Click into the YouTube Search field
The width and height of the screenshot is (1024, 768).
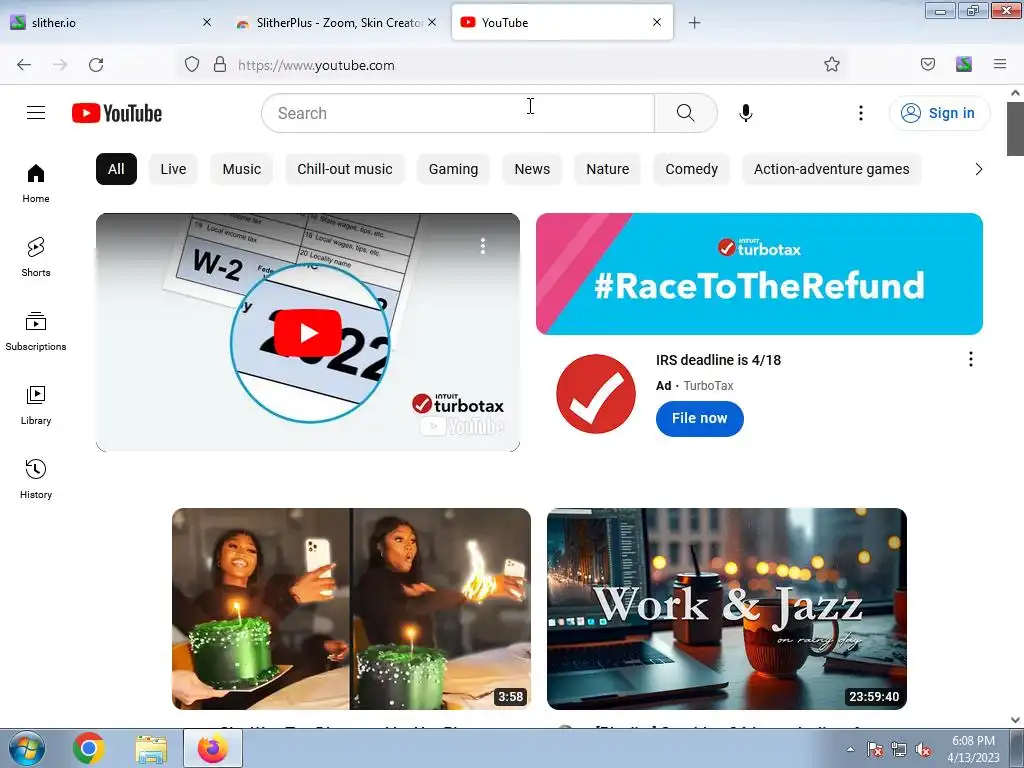458,113
